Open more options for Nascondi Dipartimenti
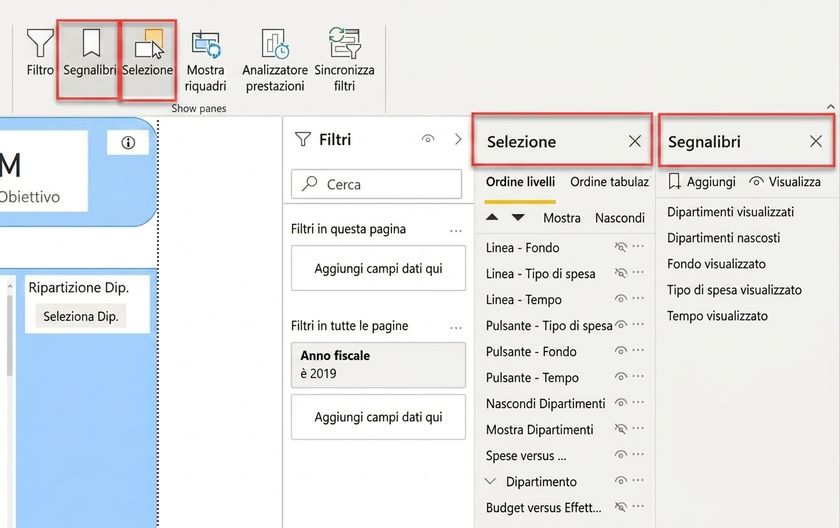Image resolution: width=840 pixels, height=528 pixels. pos(638,402)
